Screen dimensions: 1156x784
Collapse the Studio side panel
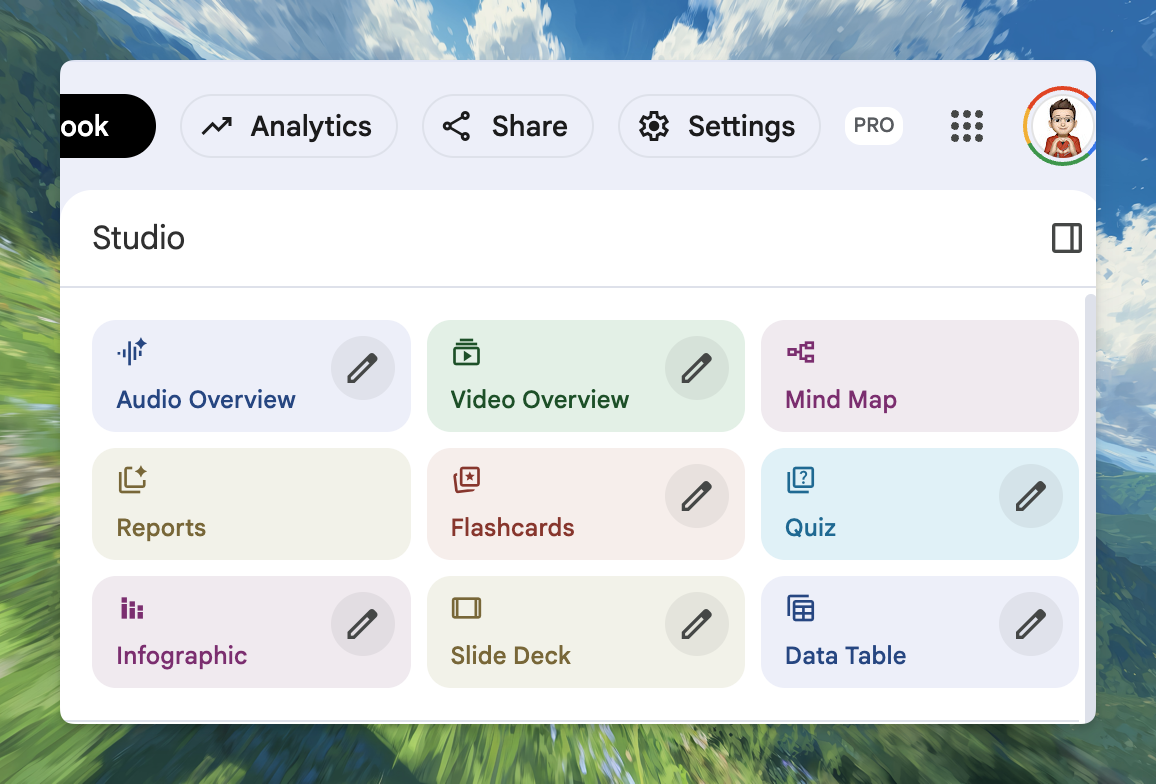(x=1066, y=238)
